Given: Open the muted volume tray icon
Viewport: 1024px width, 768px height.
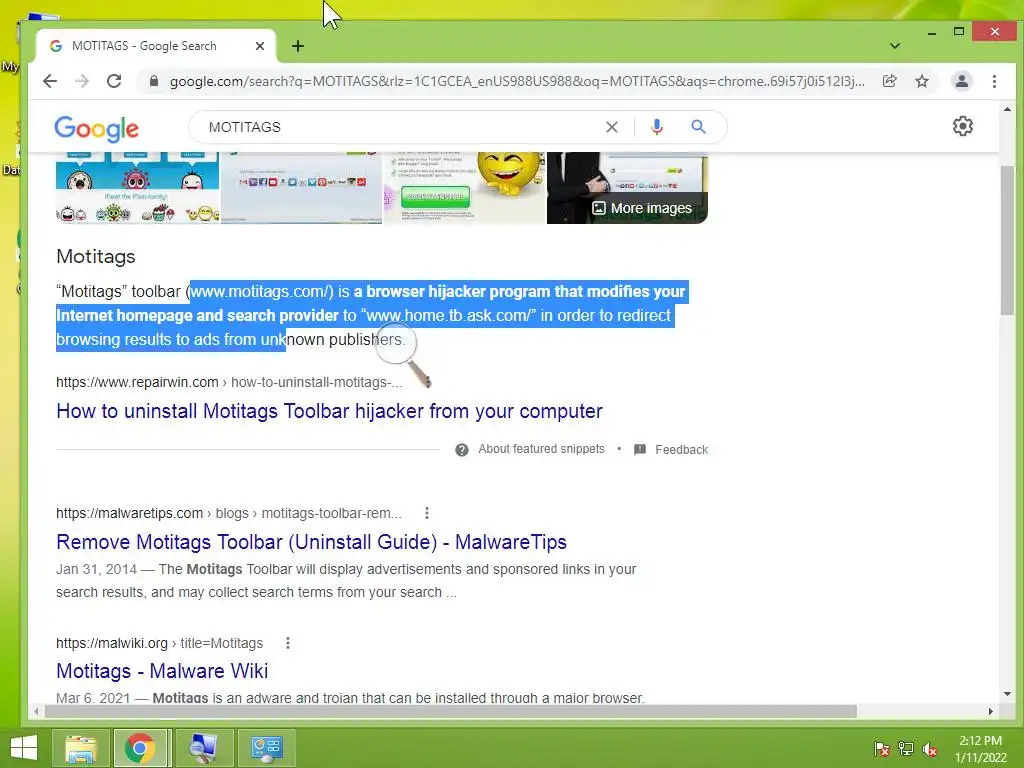Looking at the screenshot, I should (x=930, y=749).
